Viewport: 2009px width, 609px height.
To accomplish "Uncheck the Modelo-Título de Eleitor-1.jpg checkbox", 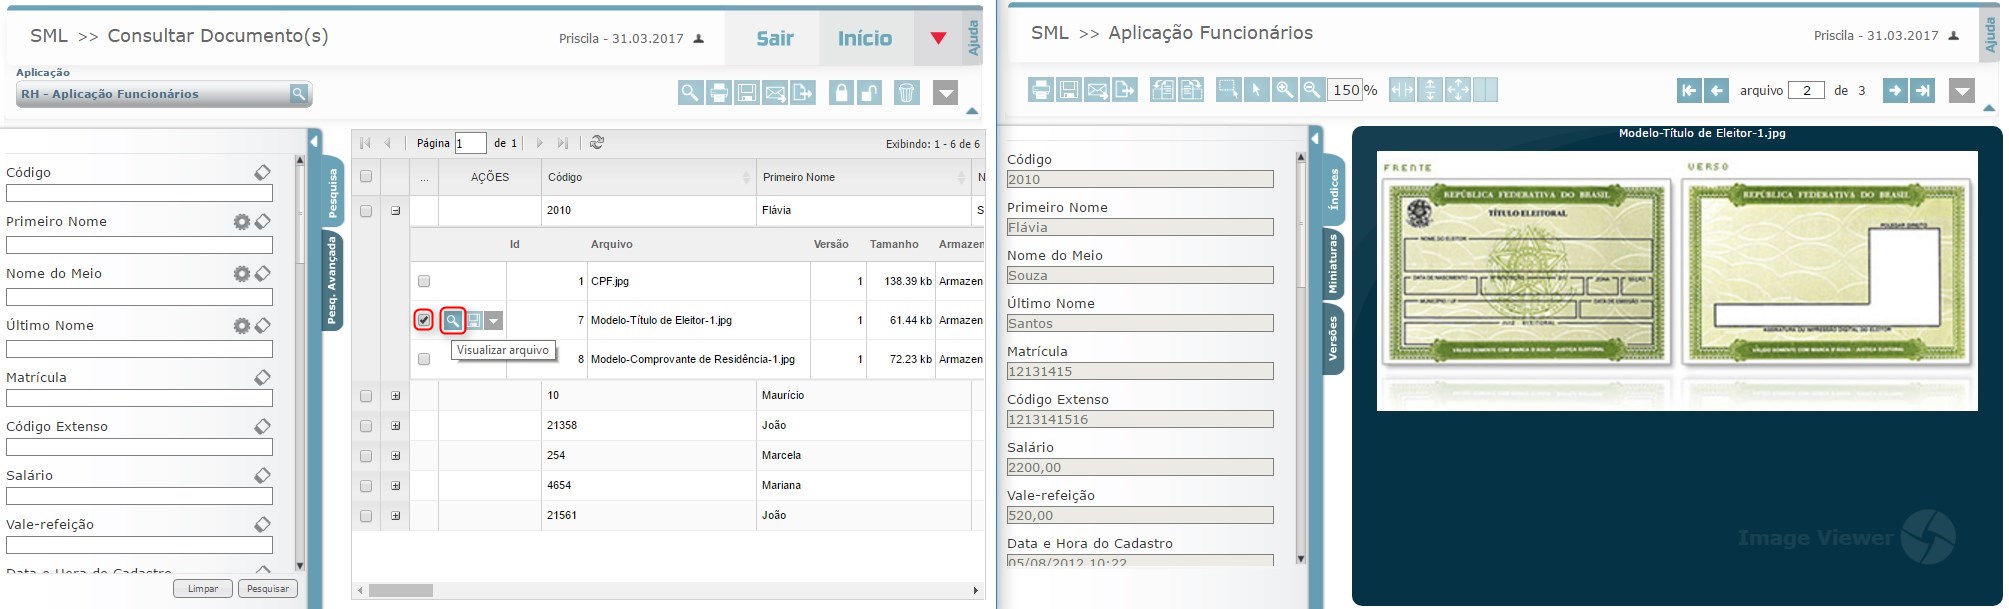I will (424, 320).
